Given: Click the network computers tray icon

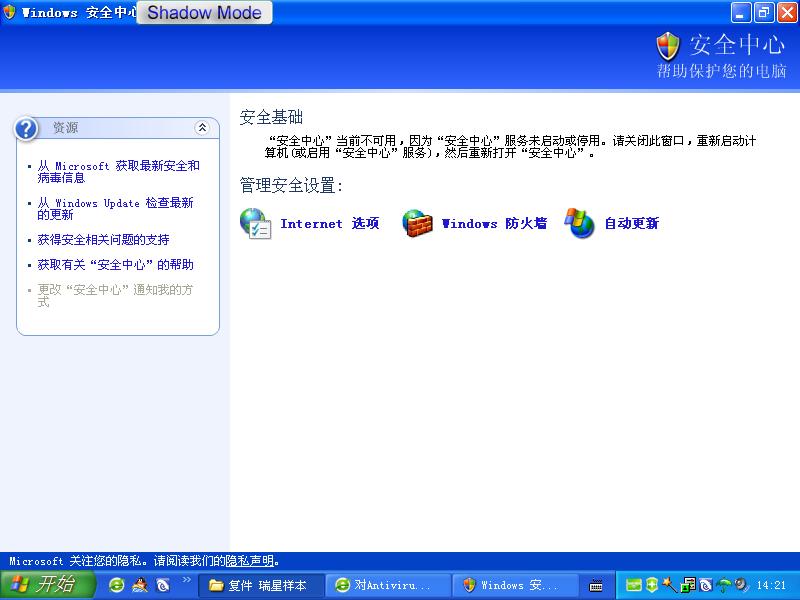Looking at the screenshot, I should tap(688, 585).
